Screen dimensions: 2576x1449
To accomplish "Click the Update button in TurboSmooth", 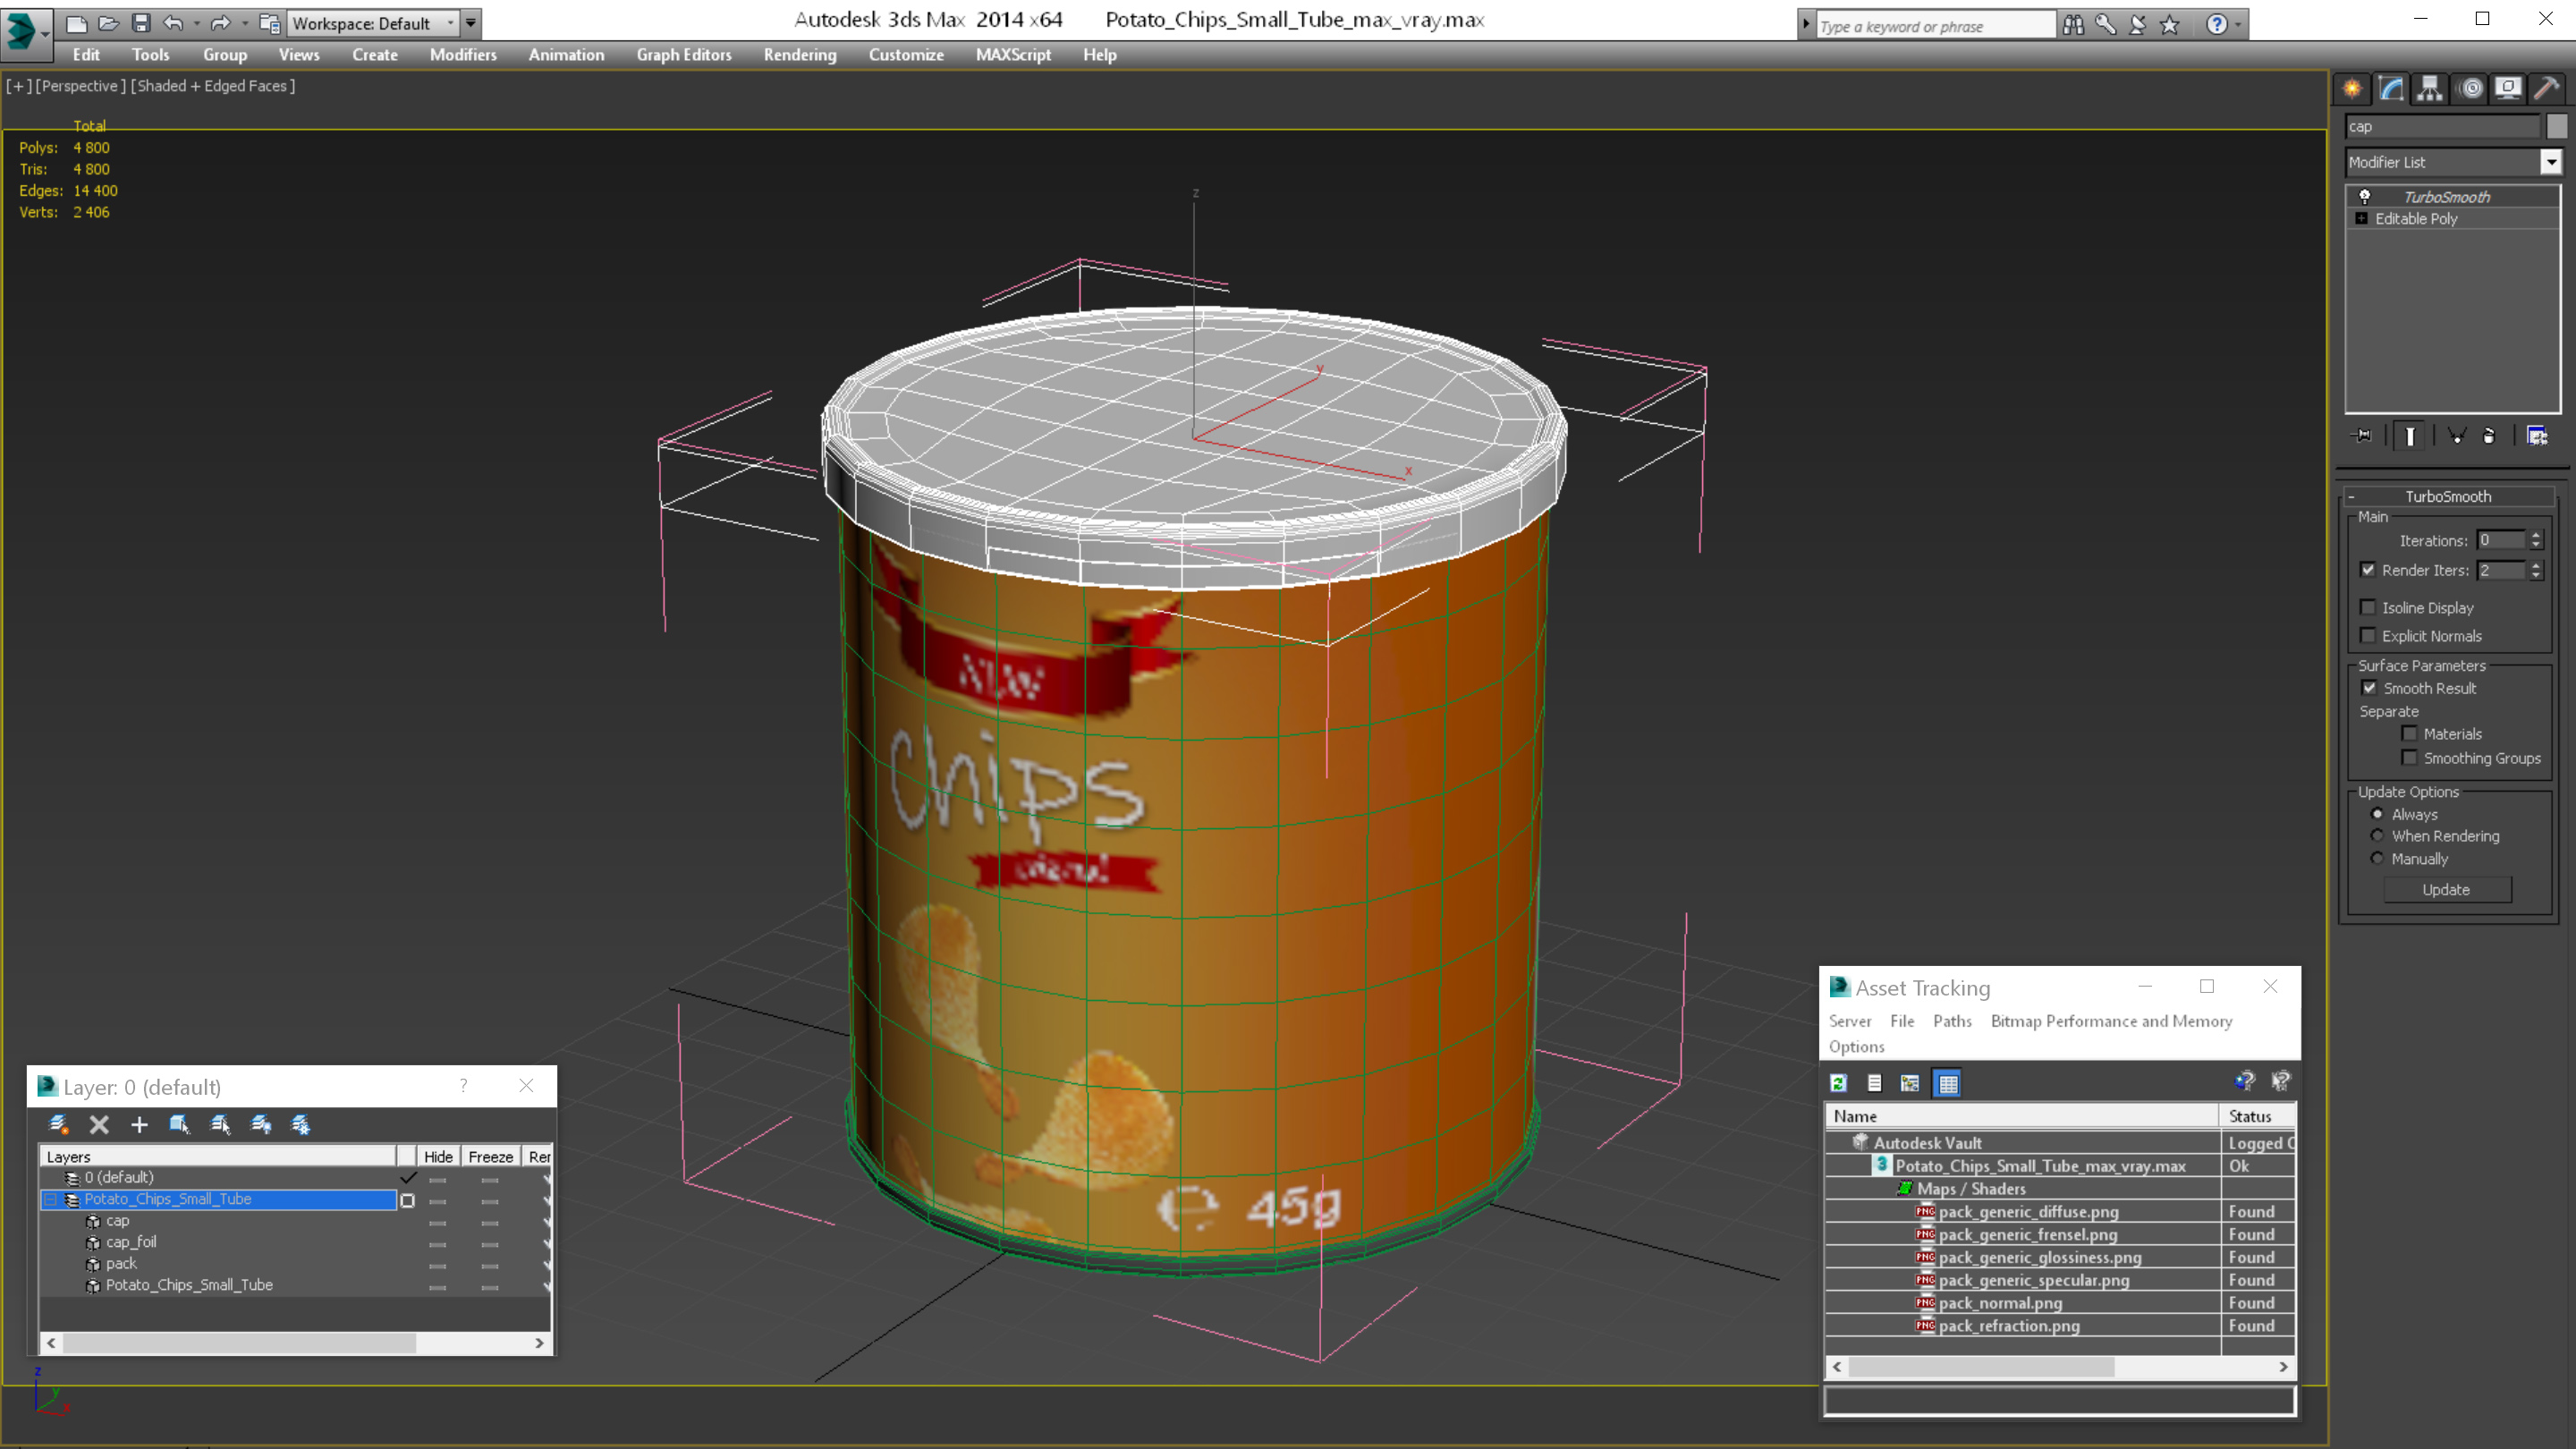I will tap(2446, 890).
